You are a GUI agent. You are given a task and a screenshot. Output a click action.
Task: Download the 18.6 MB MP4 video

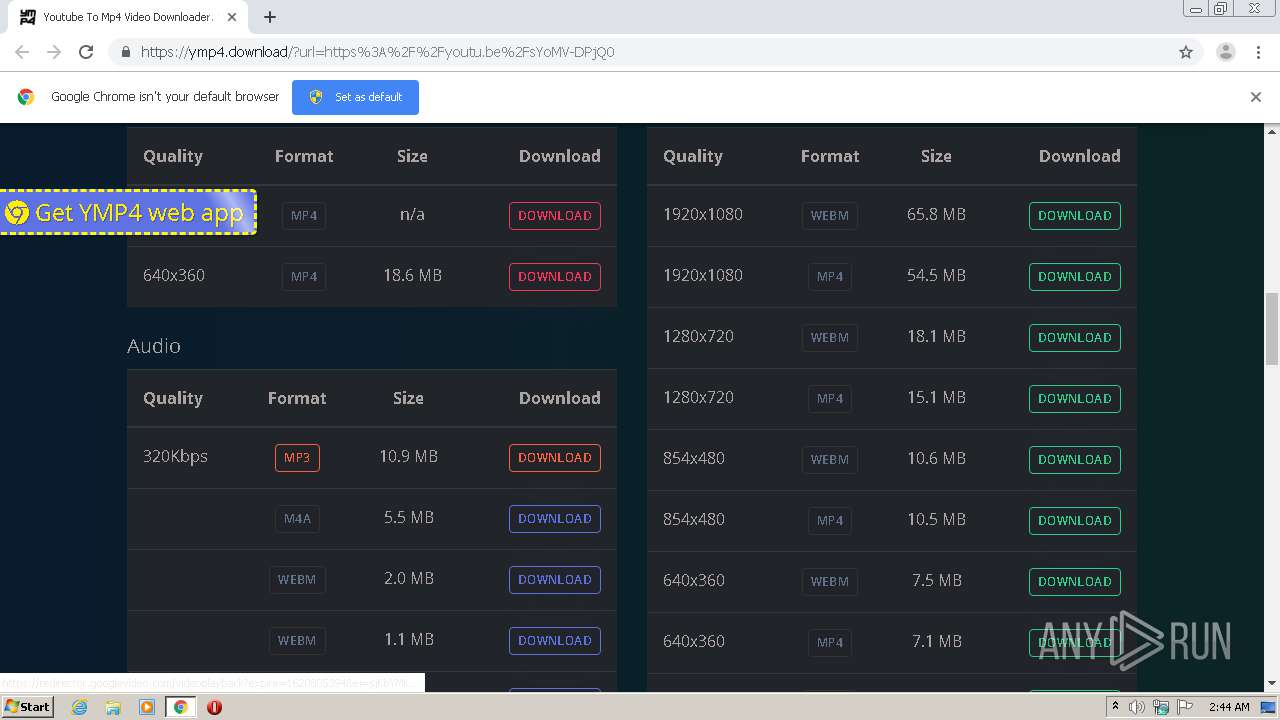click(x=555, y=277)
